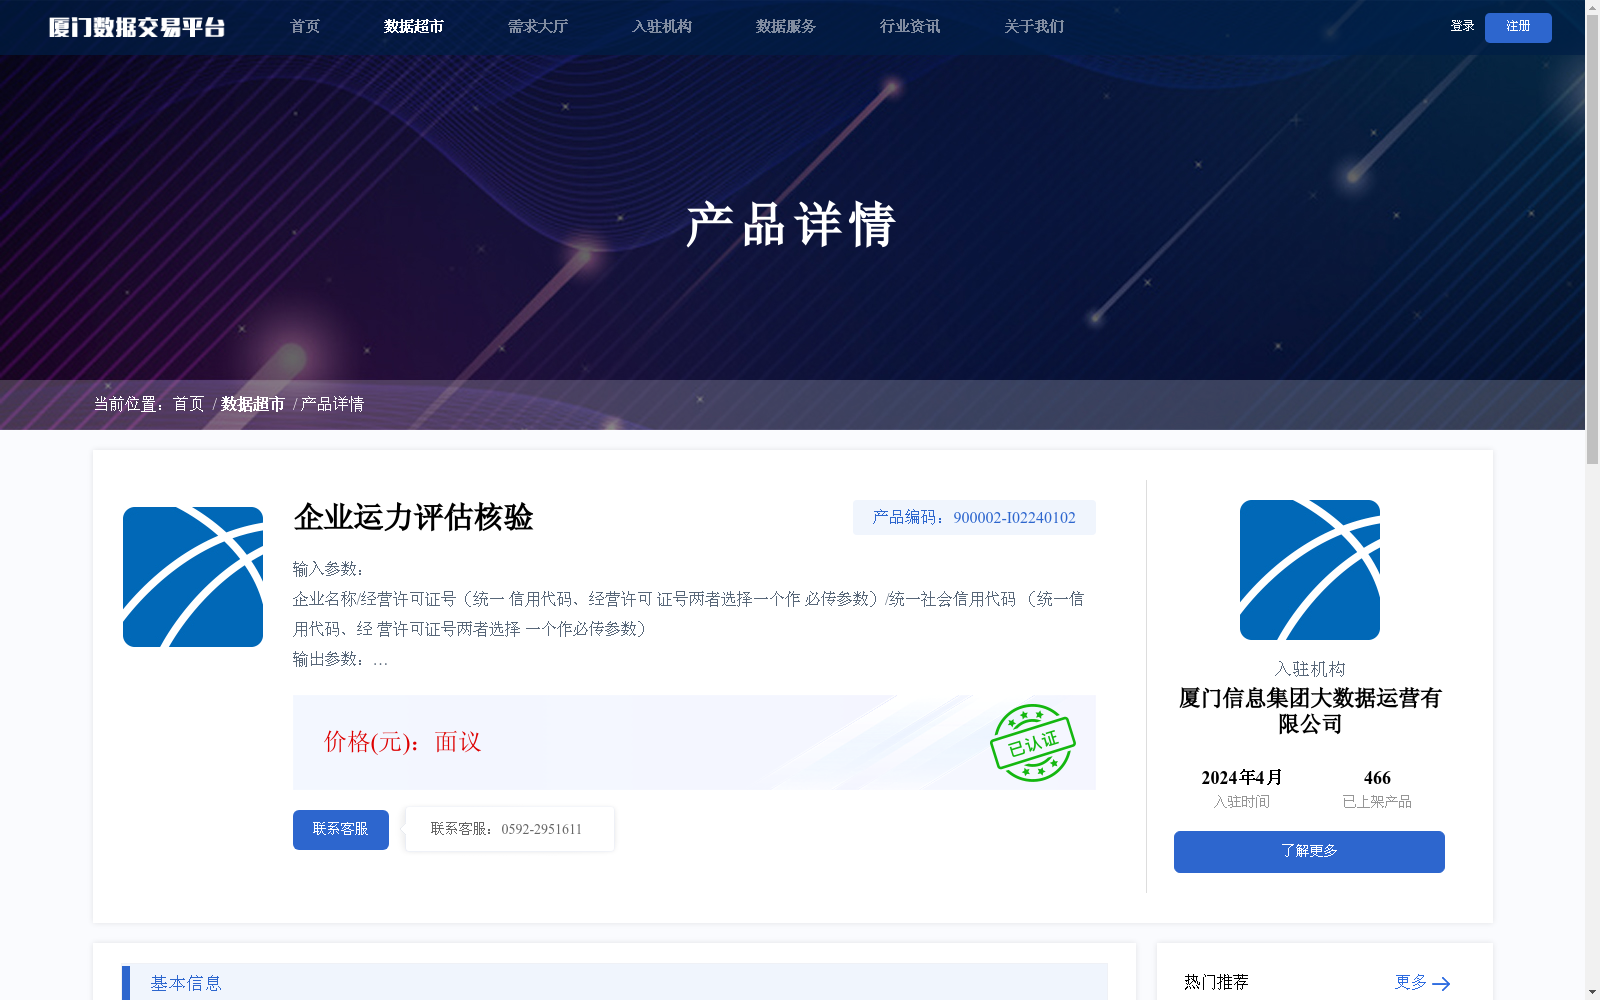This screenshot has height=1000, width=1600.
Task: Click 产品详情 breadcrumb text
Action: (332, 404)
